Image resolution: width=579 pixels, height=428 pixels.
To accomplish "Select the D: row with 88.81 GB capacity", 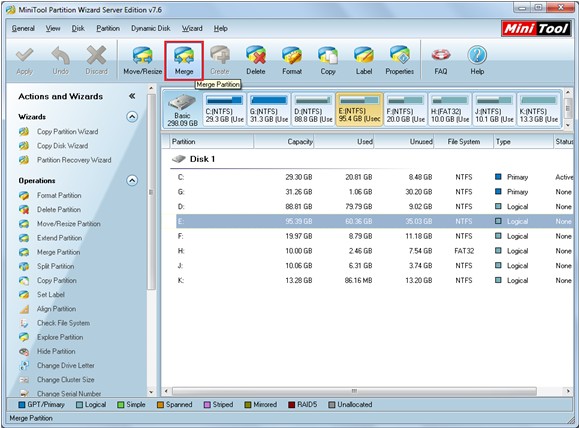I will point(374,207).
